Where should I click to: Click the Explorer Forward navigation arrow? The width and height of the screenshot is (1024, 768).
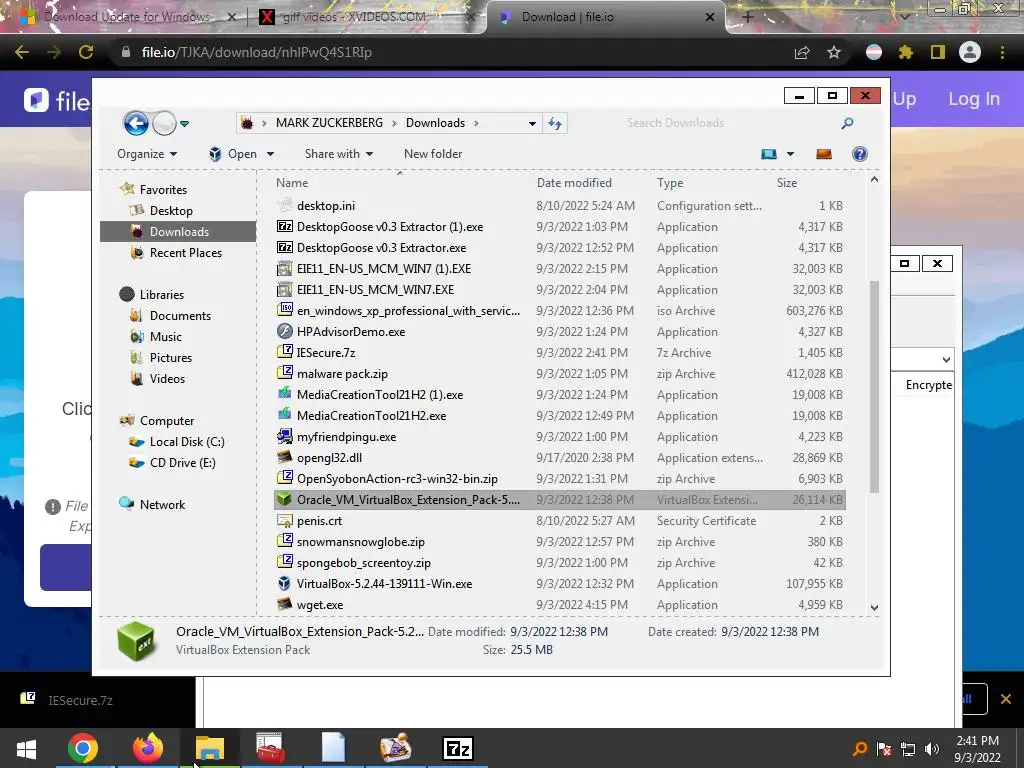pos(165,123)
